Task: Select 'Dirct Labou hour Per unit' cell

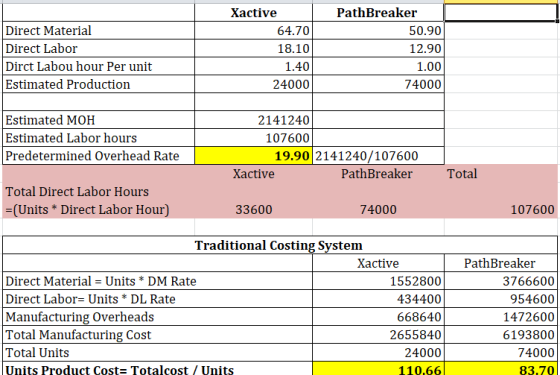Action: point(99,66)
